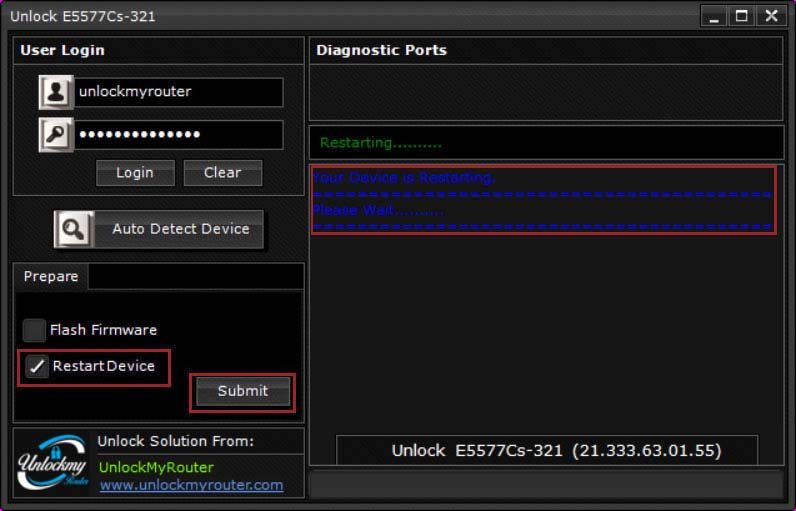Minimize the Unlock E5577Cs-321 window
The height and width of the screenshot is (511, 796).
click(714, 16)
